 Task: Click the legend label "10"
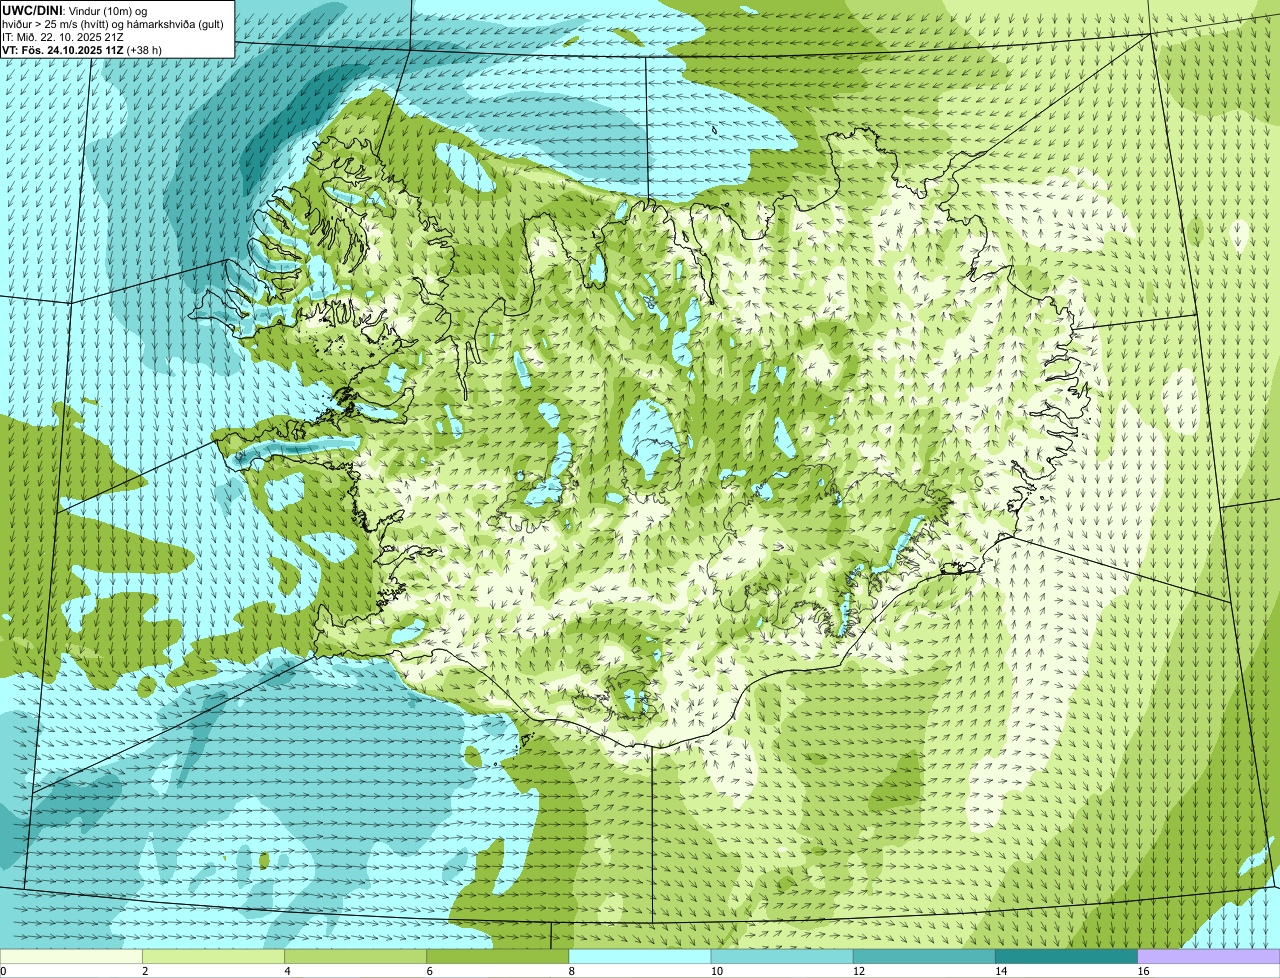tap(717, 971)
